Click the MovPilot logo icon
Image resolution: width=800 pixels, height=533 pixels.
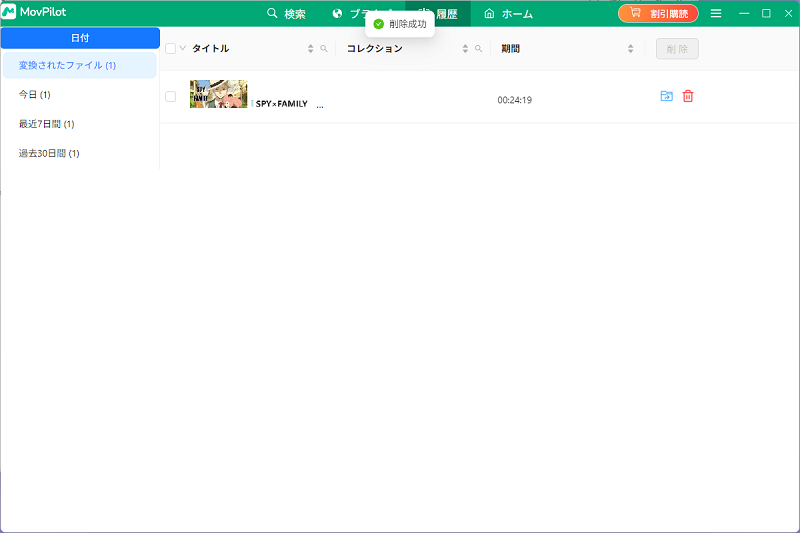click(x=9, y=12)
